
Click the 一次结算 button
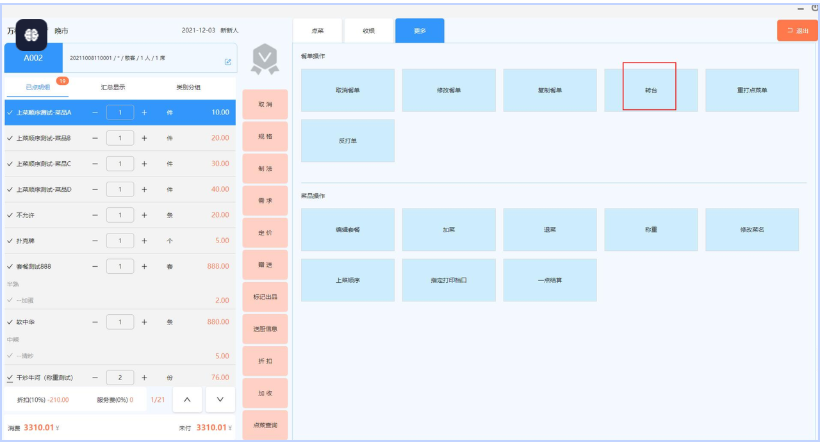coord(549,280)
